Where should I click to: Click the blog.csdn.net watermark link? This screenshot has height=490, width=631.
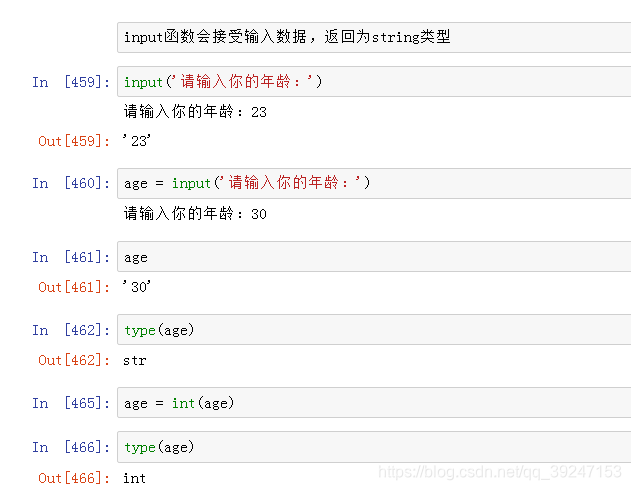coord(500,472)
